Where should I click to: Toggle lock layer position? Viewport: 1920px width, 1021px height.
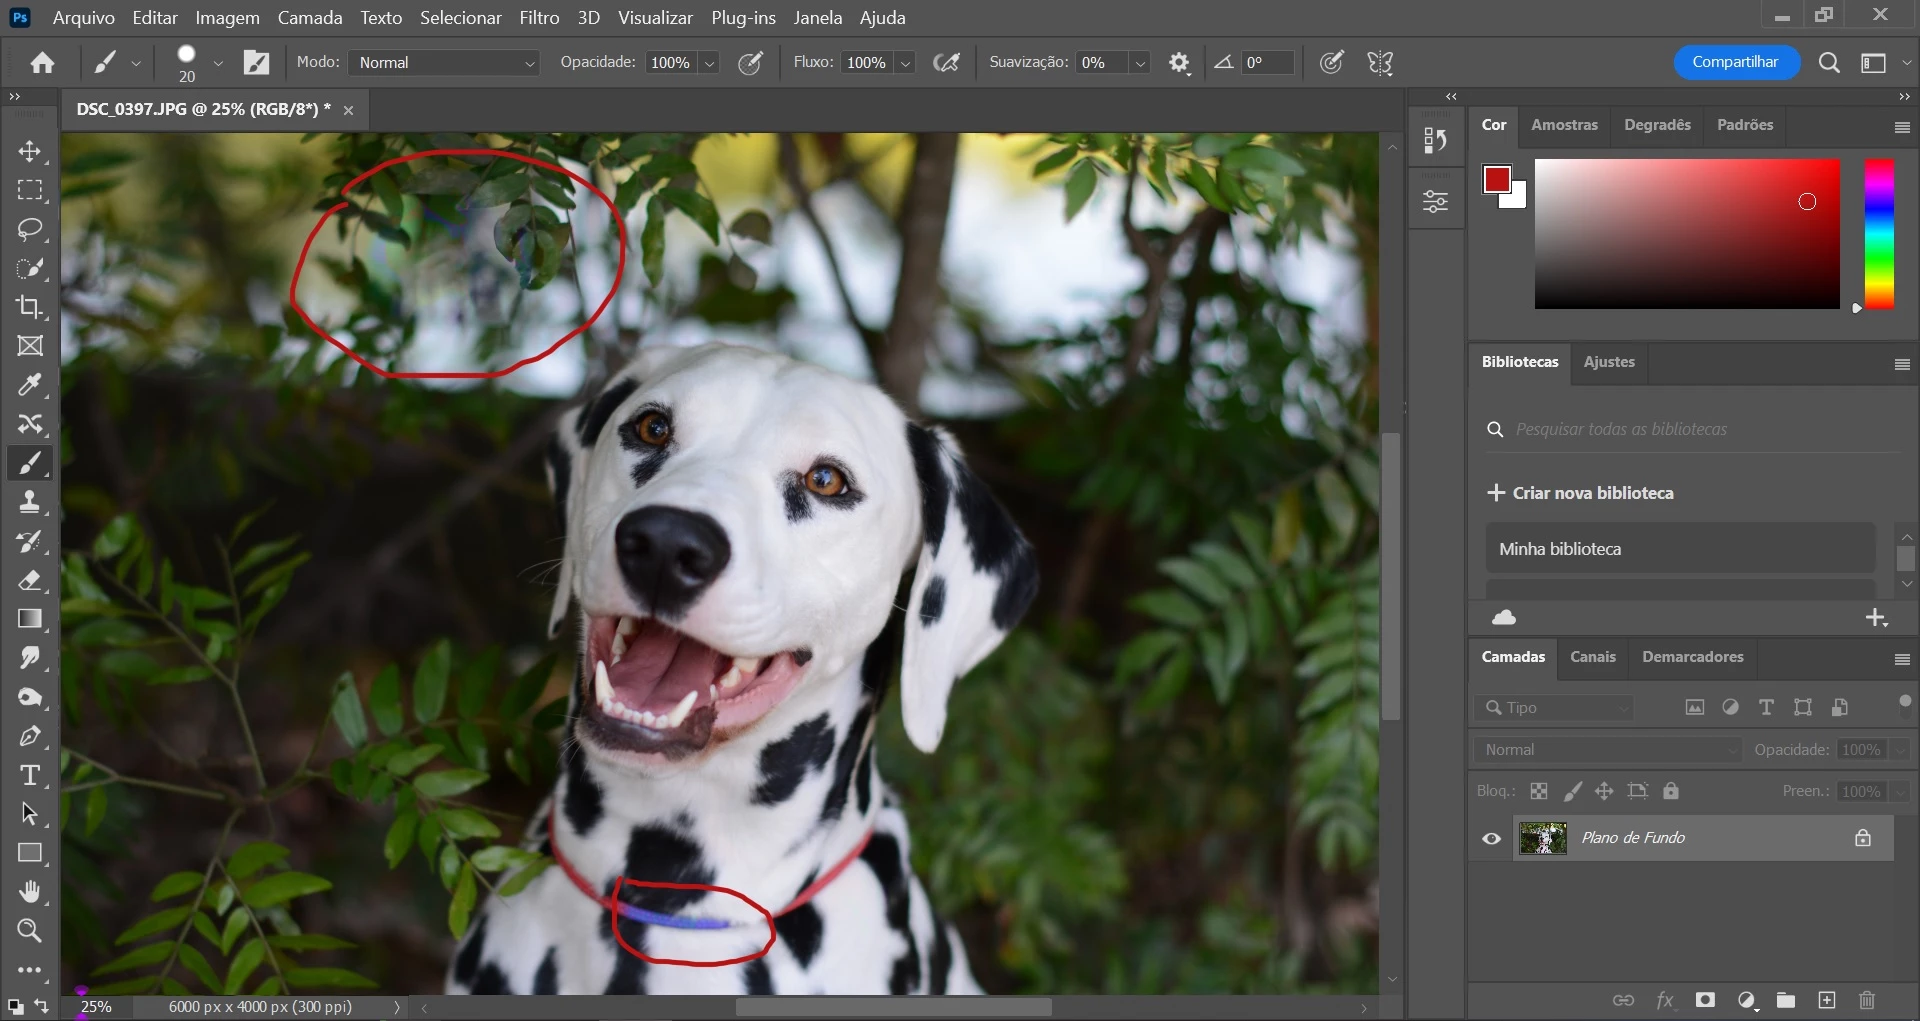point(1604,791)
